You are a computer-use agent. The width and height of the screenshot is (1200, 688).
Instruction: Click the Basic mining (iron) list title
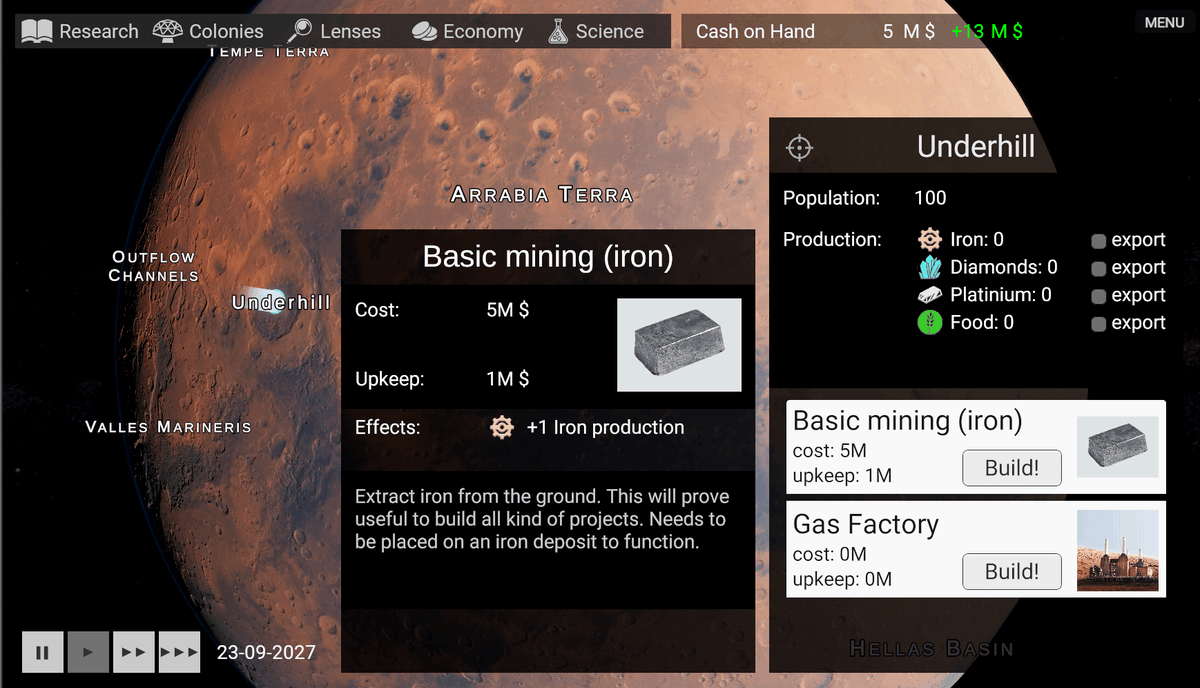click(908, 421)
